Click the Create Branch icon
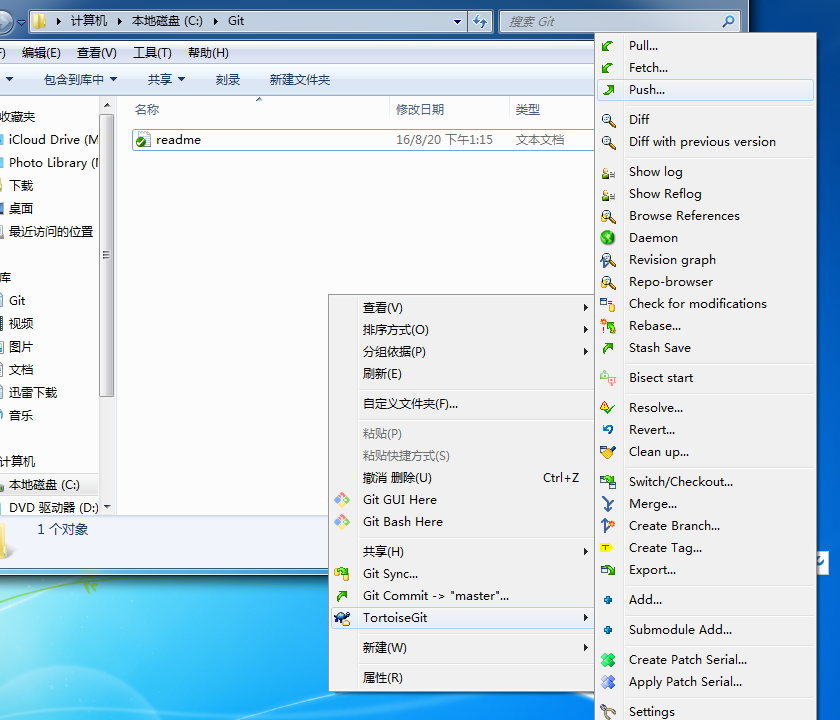840x720 pixels. (x=608, y=526)
